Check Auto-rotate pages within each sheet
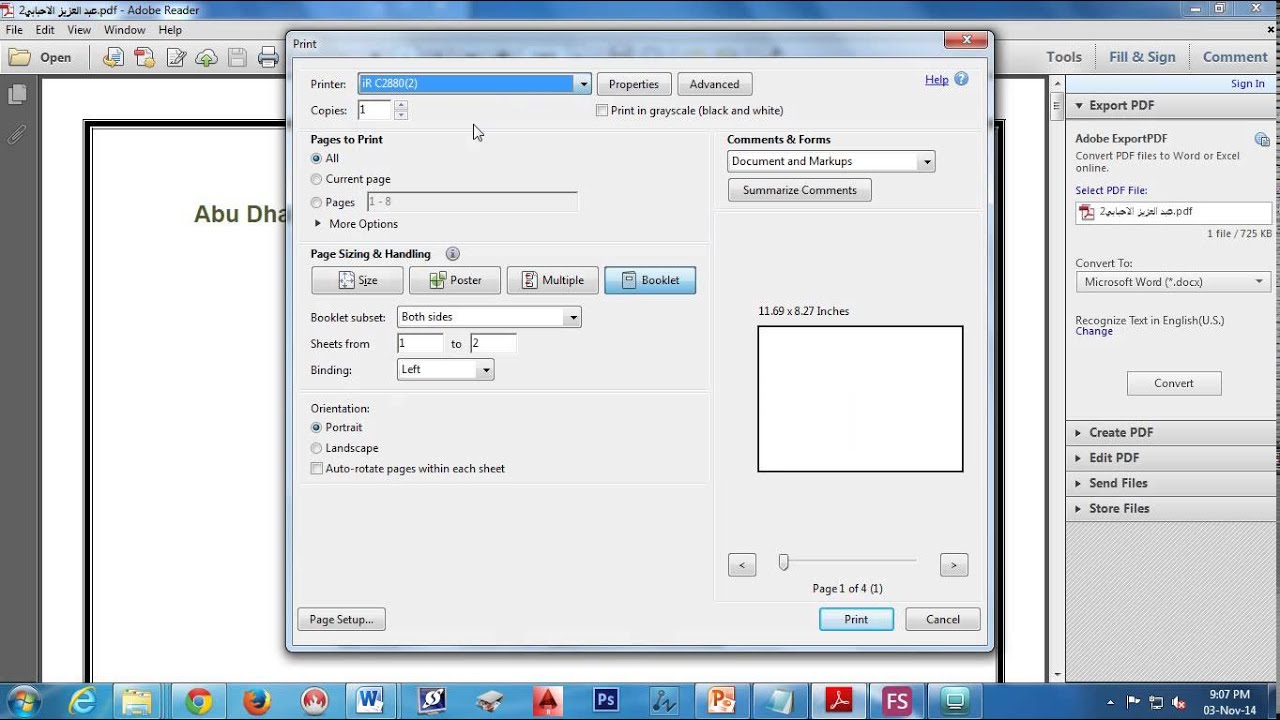The height and width of the screenshot is (720, 1280). [x=317, y=468]
